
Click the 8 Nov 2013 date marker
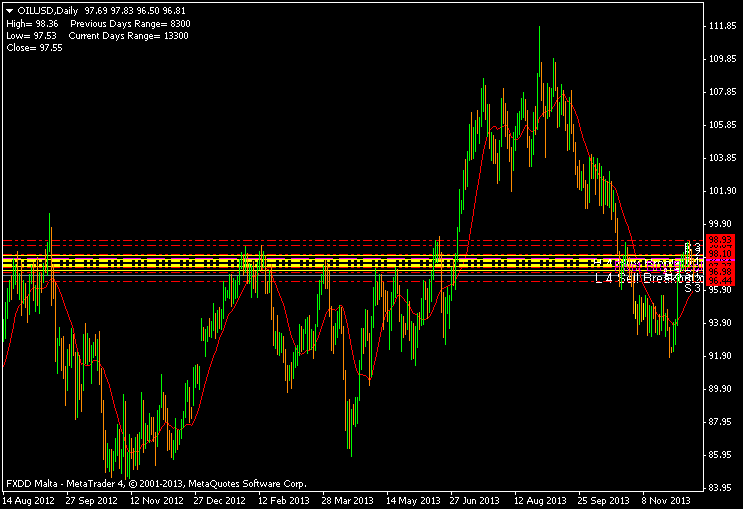(666, 499)
